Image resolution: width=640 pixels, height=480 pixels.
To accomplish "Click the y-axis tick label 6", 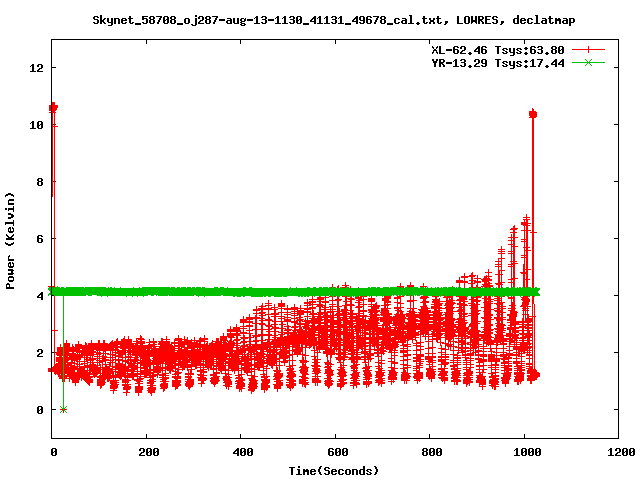I will click(40, 239).
